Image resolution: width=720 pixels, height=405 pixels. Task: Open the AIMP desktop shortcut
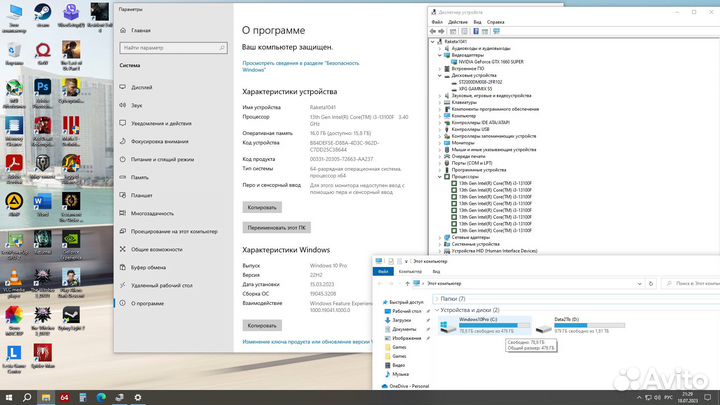coord(14,205)
